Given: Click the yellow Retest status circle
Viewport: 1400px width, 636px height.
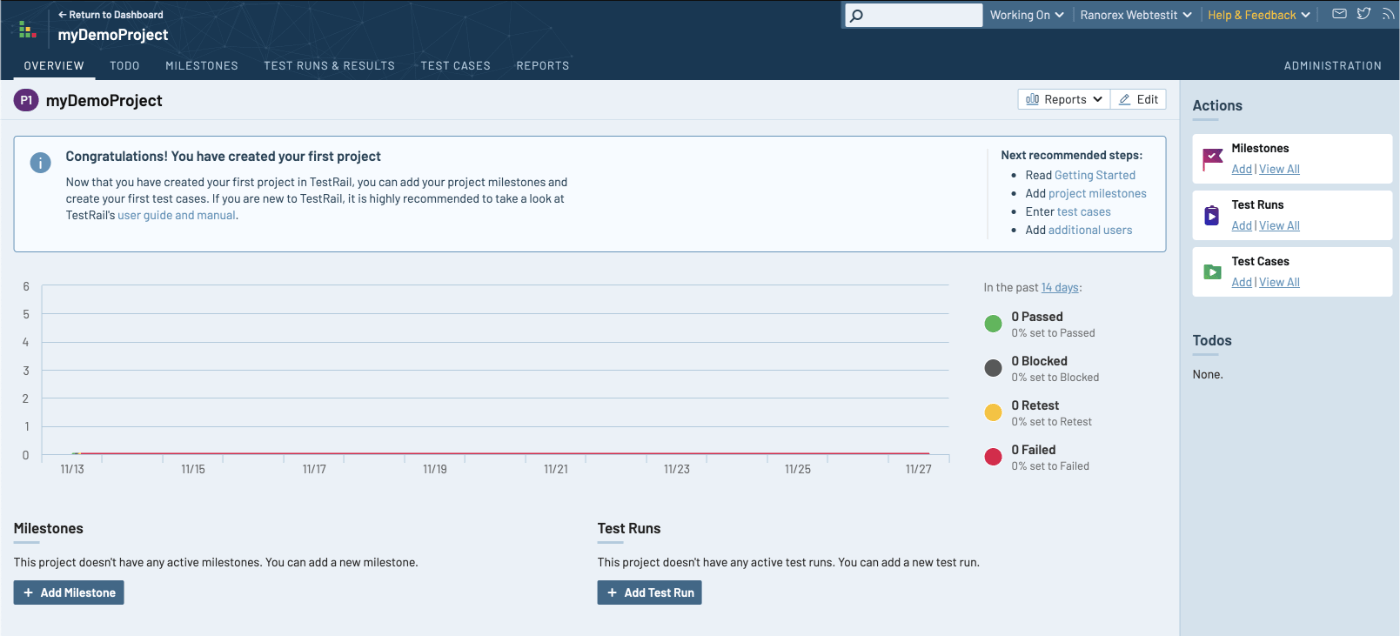Looking at the screenshot, I should pyautogui.click(x=993, y=412).
